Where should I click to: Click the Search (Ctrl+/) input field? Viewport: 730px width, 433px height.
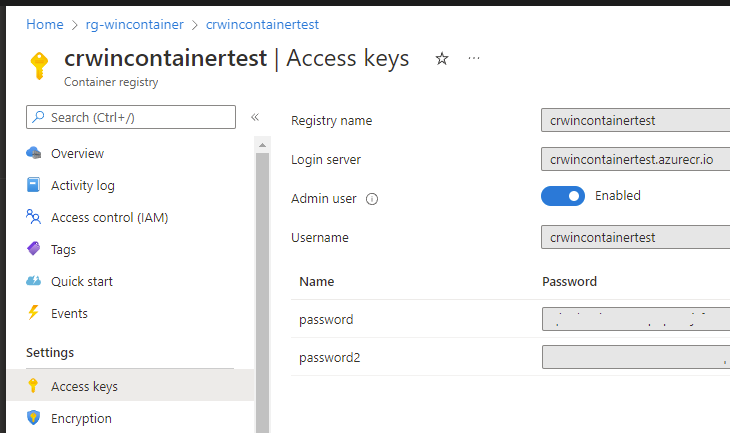131,117
